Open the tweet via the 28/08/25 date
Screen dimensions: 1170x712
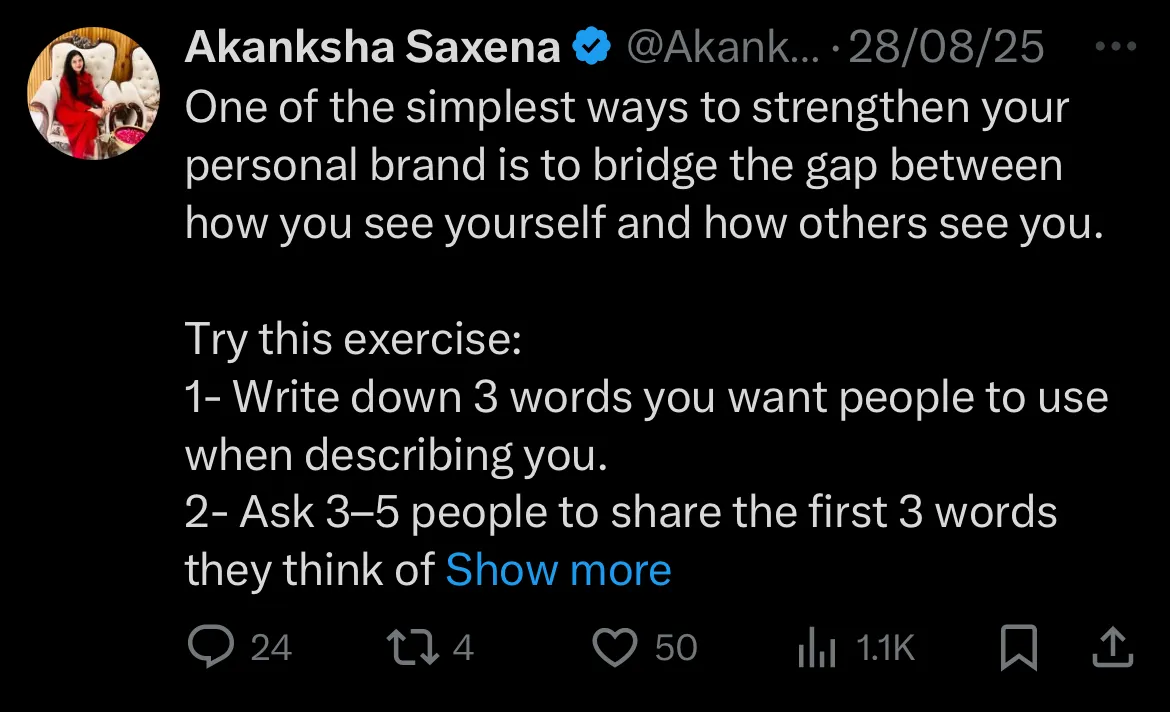tap(946, 47)
